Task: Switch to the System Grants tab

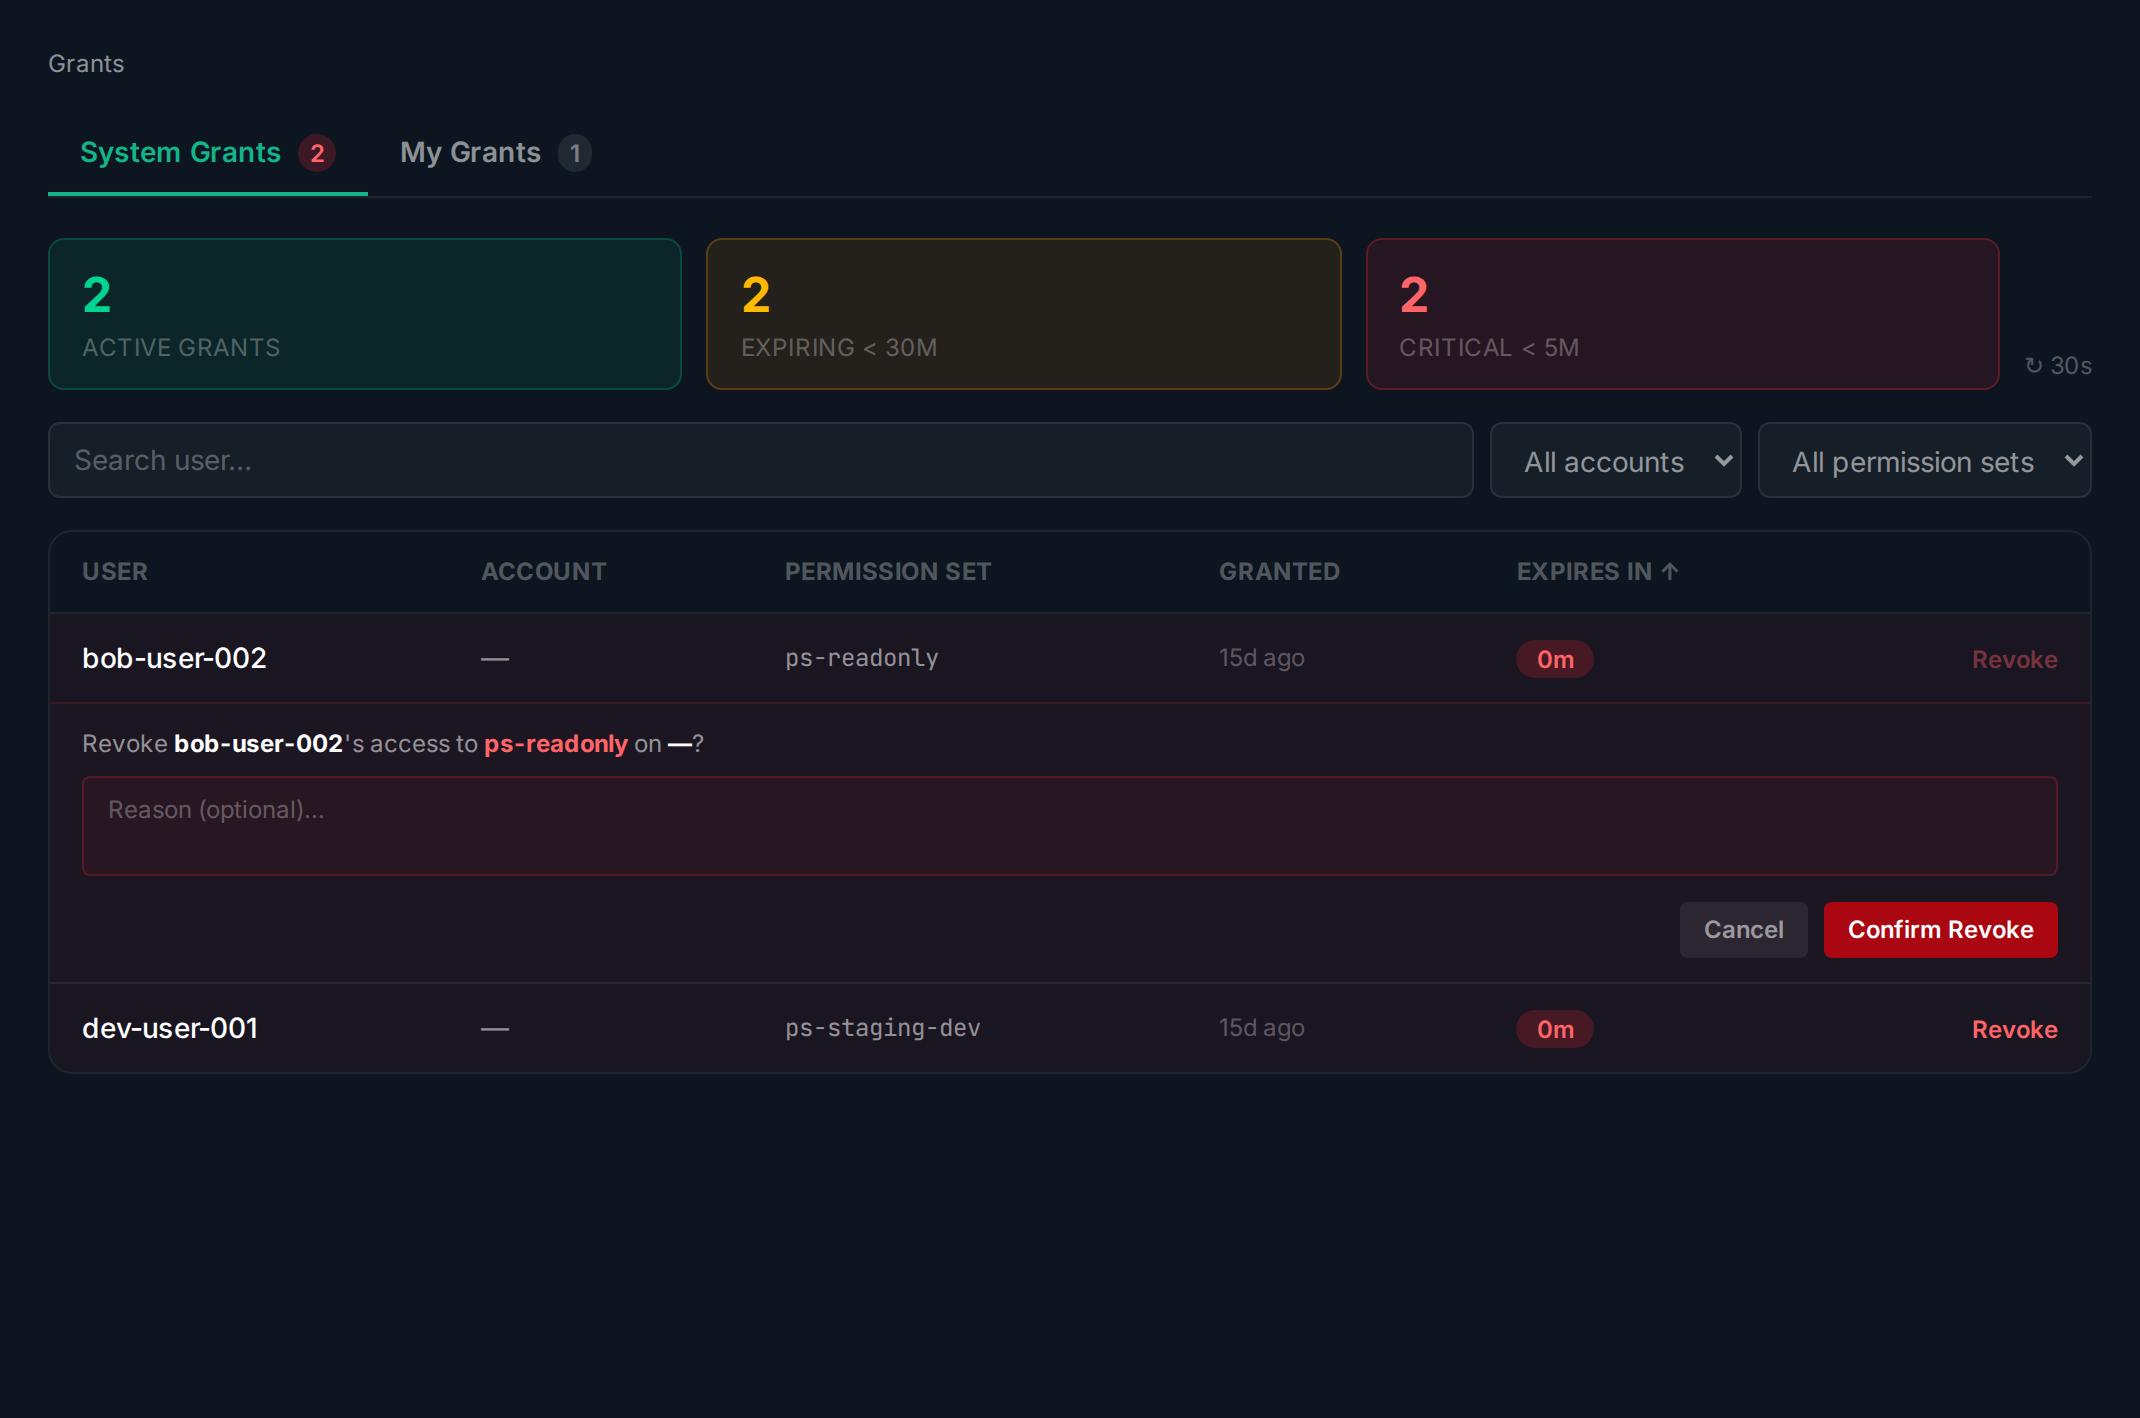Action: click(207, 153)
